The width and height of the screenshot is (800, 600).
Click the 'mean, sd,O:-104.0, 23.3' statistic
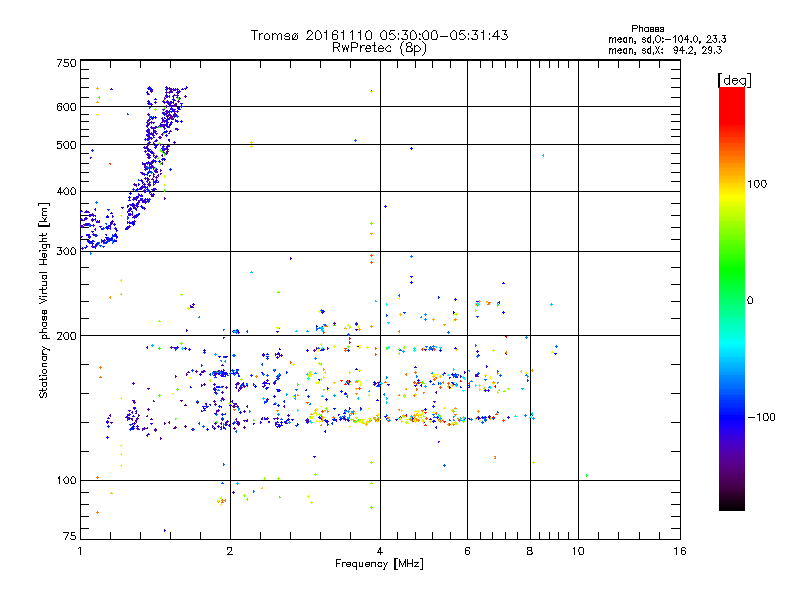coord(667,39)
